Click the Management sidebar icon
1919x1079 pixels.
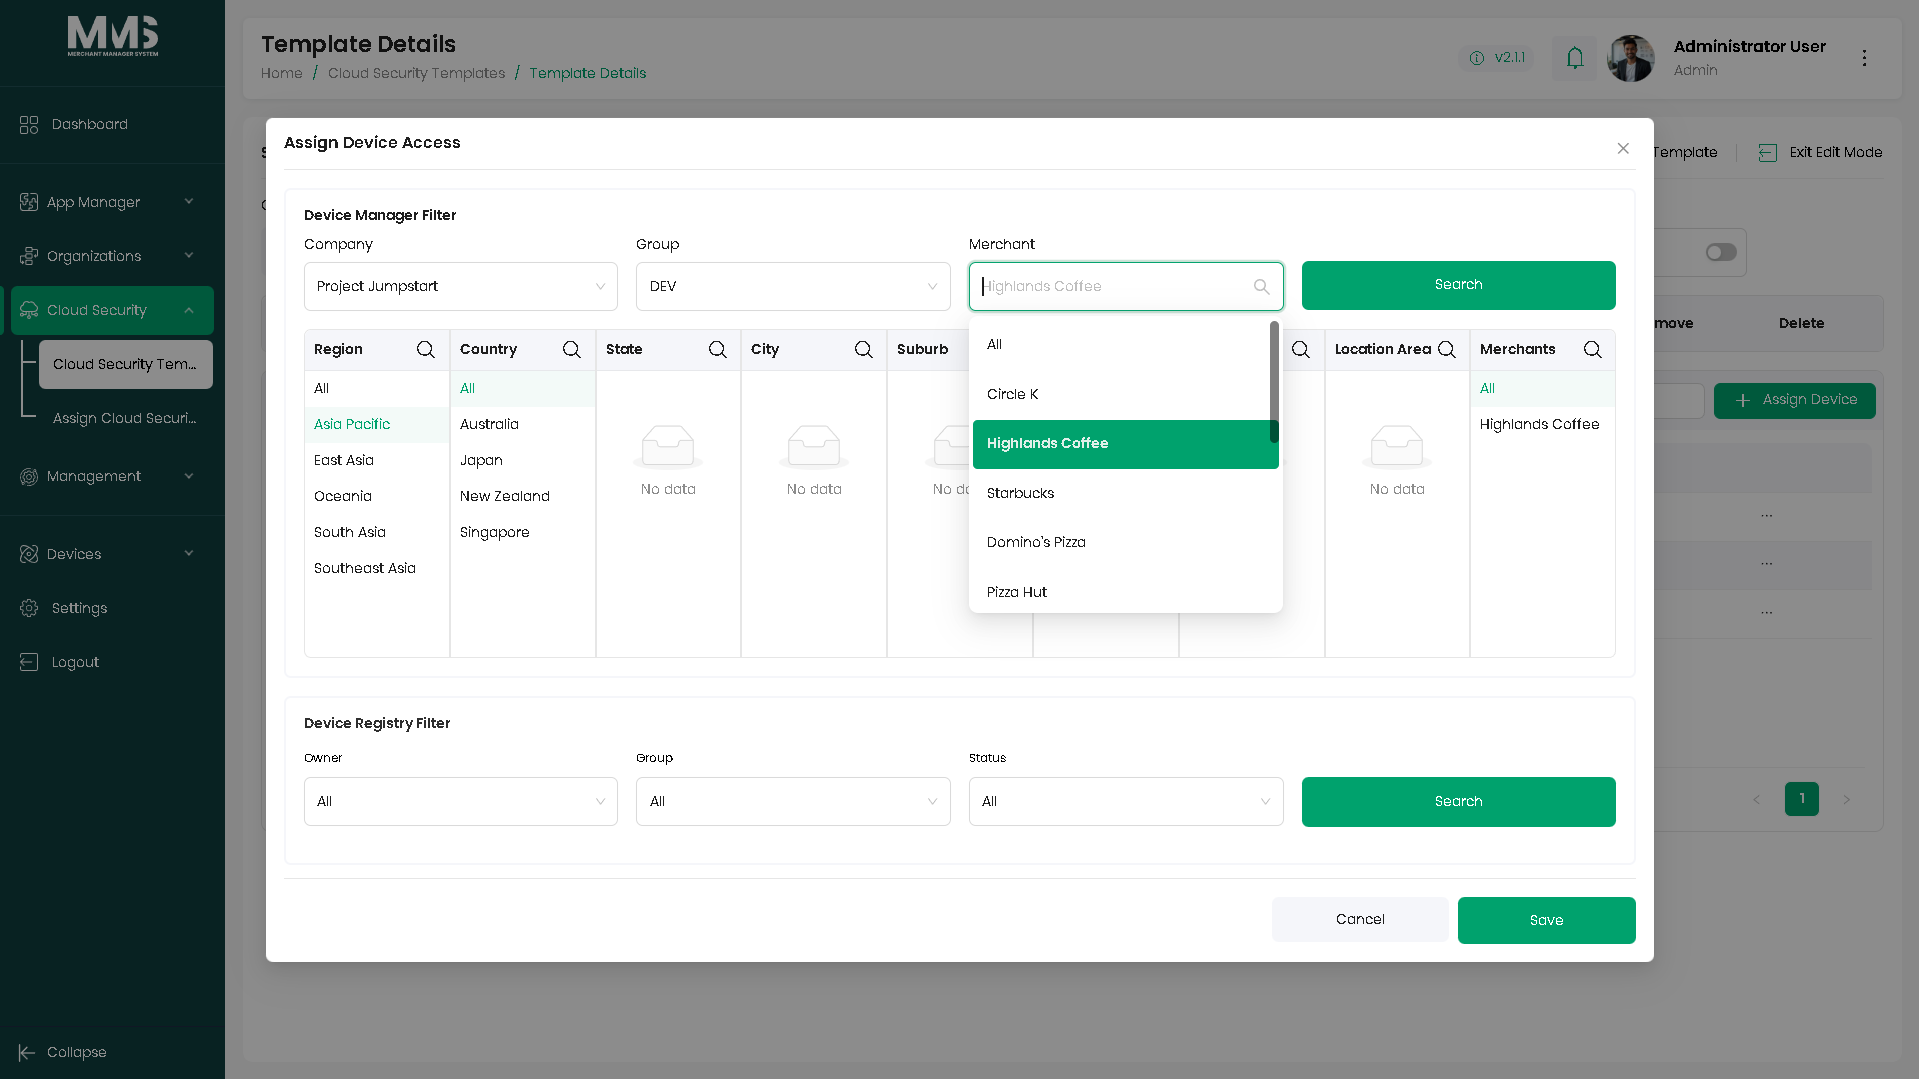tap(29, 476)
